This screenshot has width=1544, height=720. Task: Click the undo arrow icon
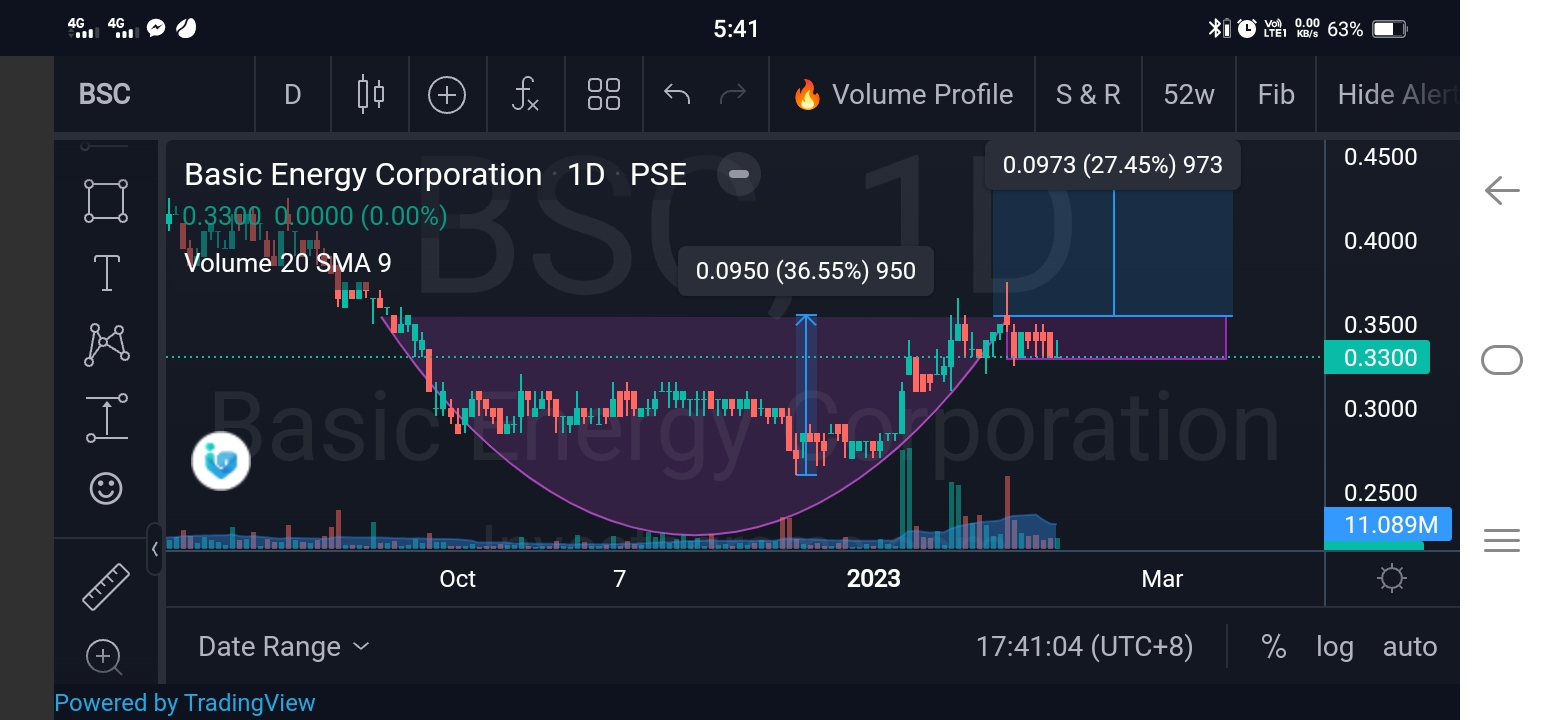click(x=676, y=94)
